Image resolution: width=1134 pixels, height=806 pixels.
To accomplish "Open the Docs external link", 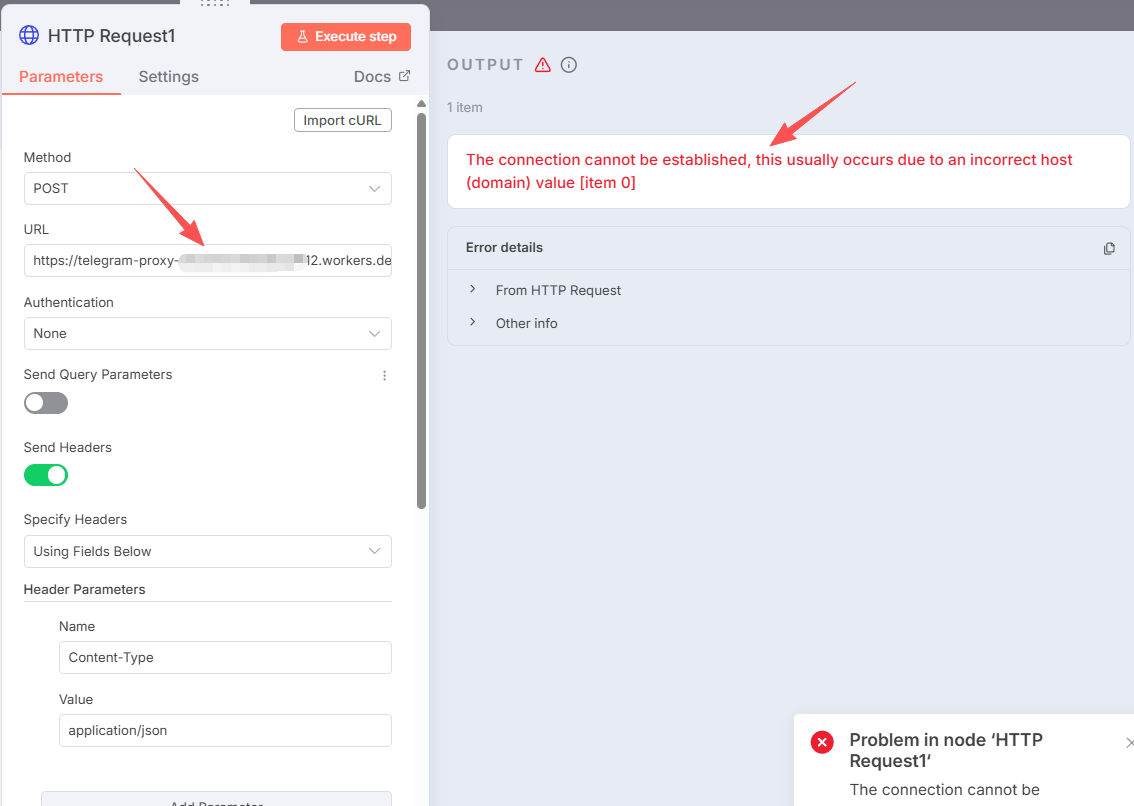I will pos(381,77).
